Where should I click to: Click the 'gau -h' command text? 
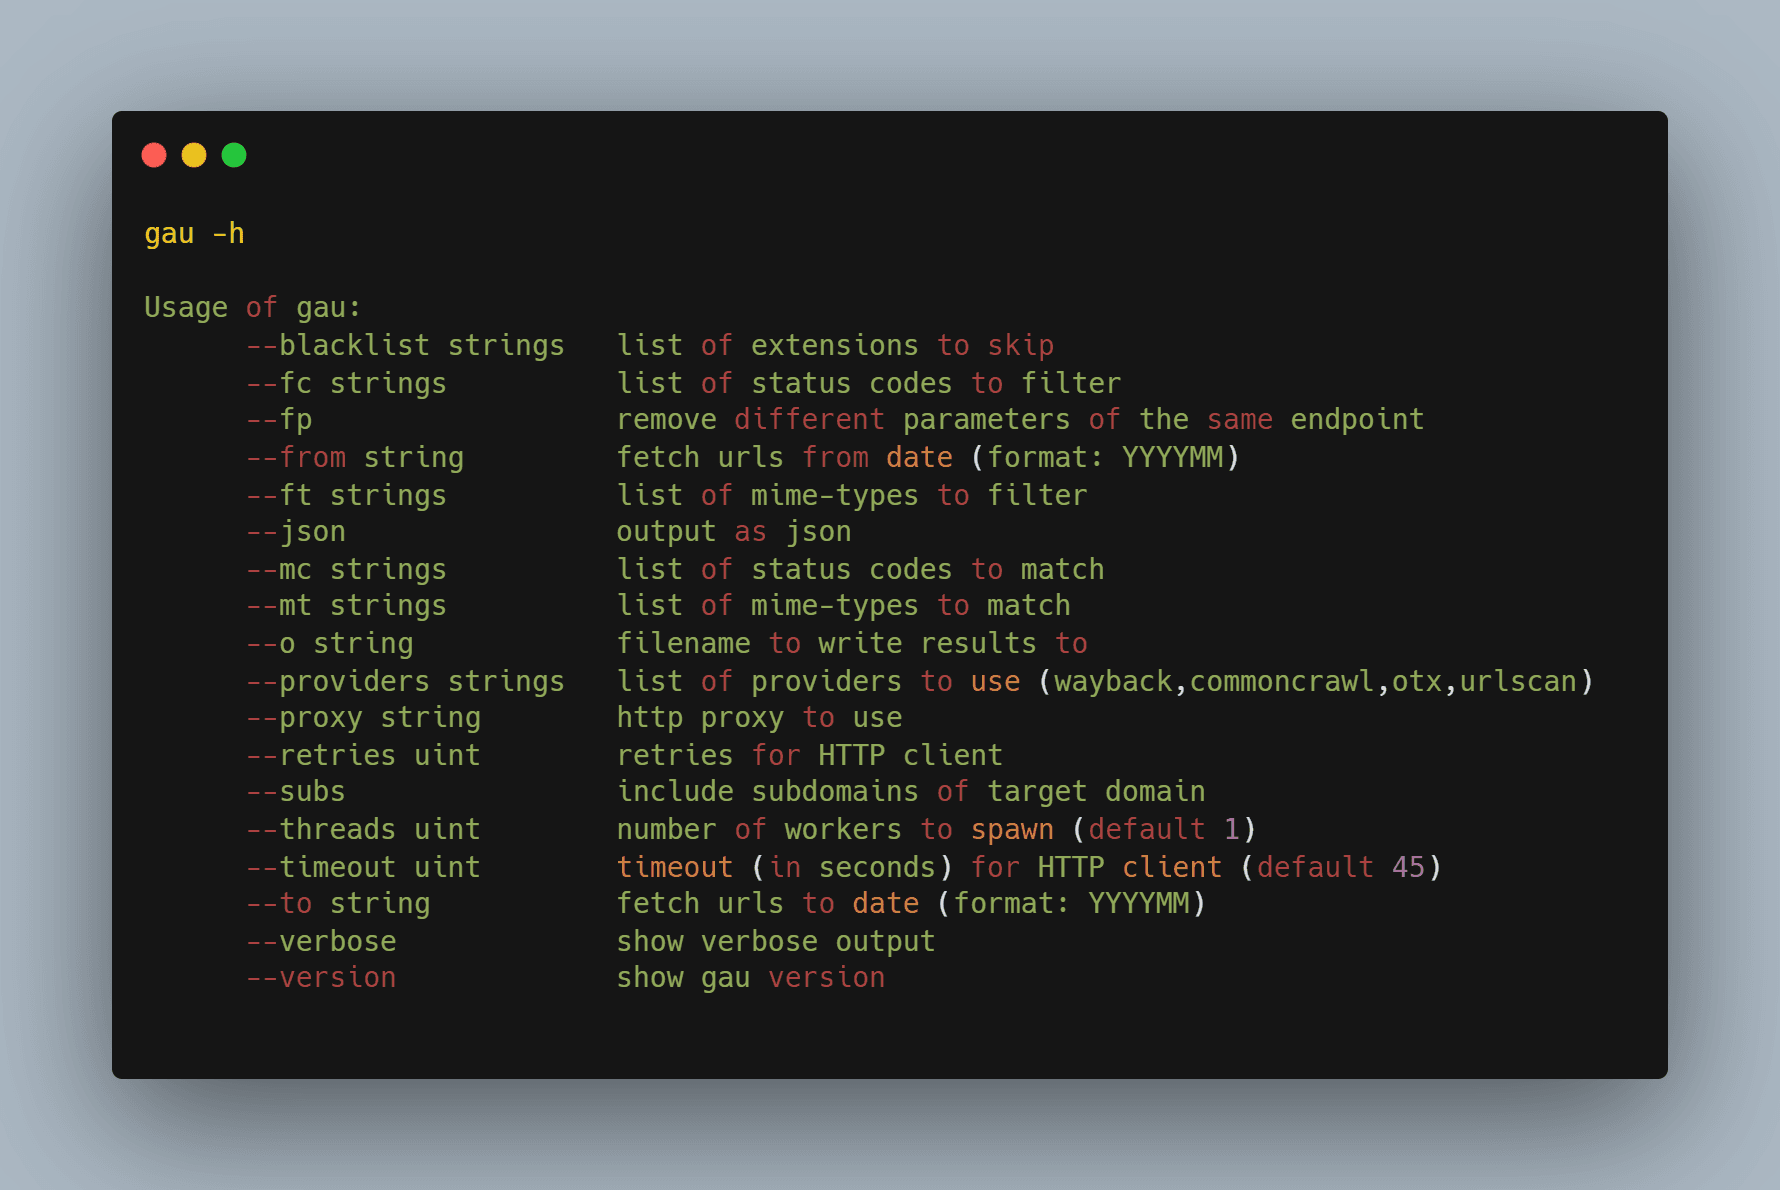coord(194,234)
